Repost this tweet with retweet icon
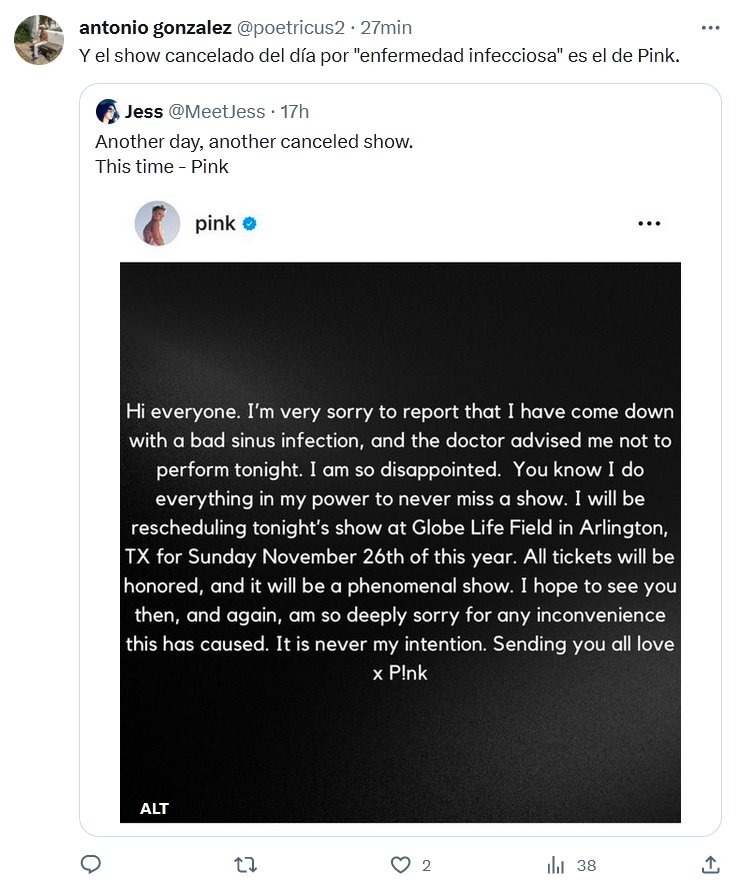 243,865
